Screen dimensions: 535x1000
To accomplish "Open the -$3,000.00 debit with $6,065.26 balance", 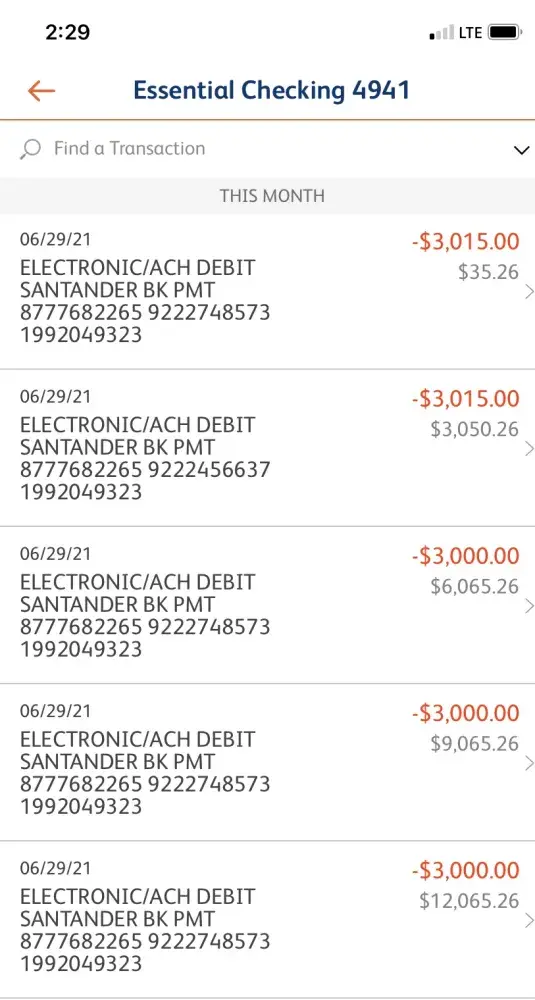I will click(267, 606).
